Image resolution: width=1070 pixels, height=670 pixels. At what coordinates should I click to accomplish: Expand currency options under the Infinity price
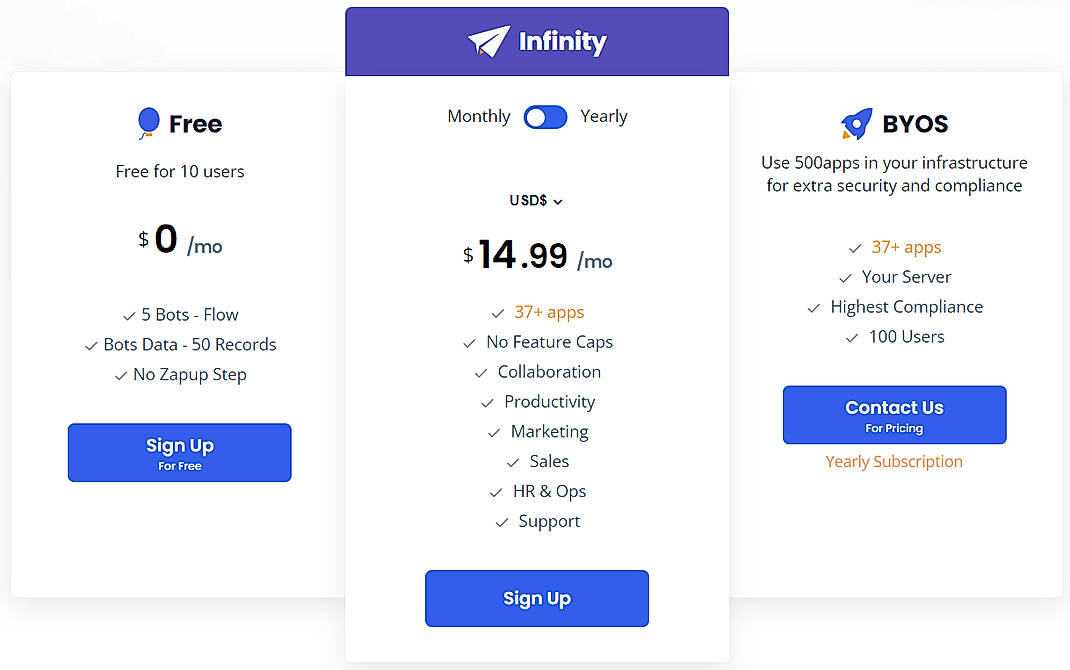click(536, 200)
